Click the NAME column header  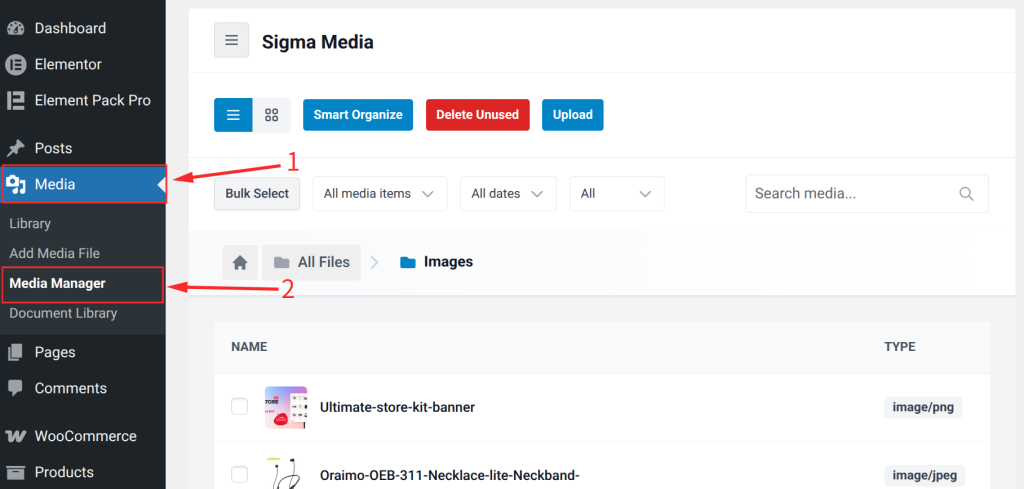249,347
